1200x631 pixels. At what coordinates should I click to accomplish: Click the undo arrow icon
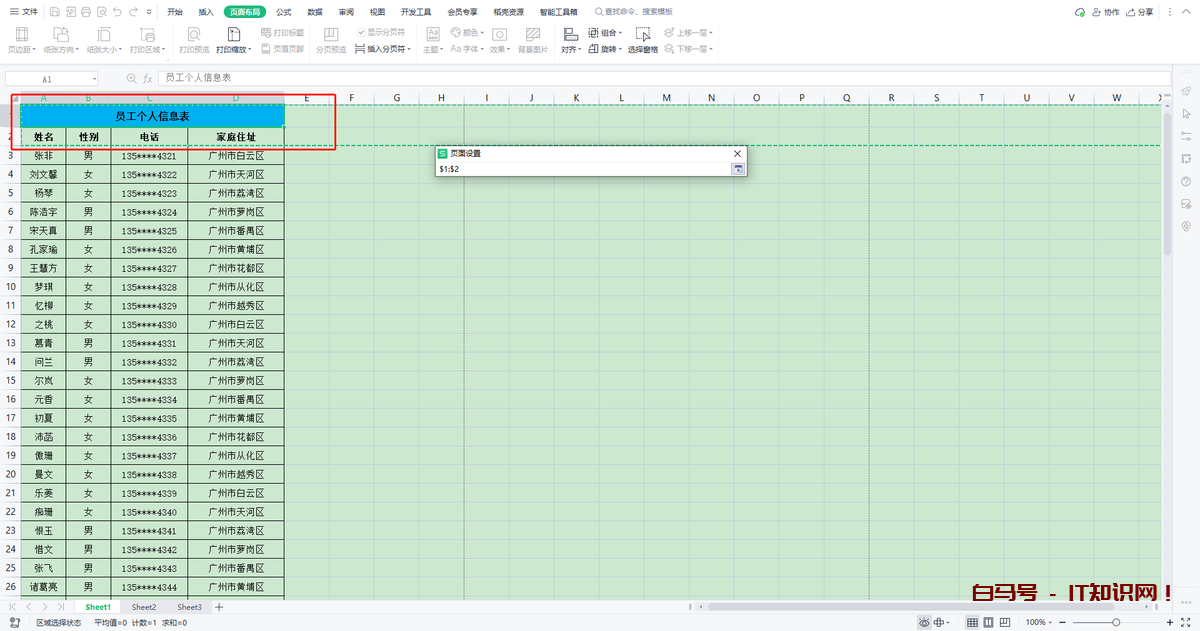[118, 12]
